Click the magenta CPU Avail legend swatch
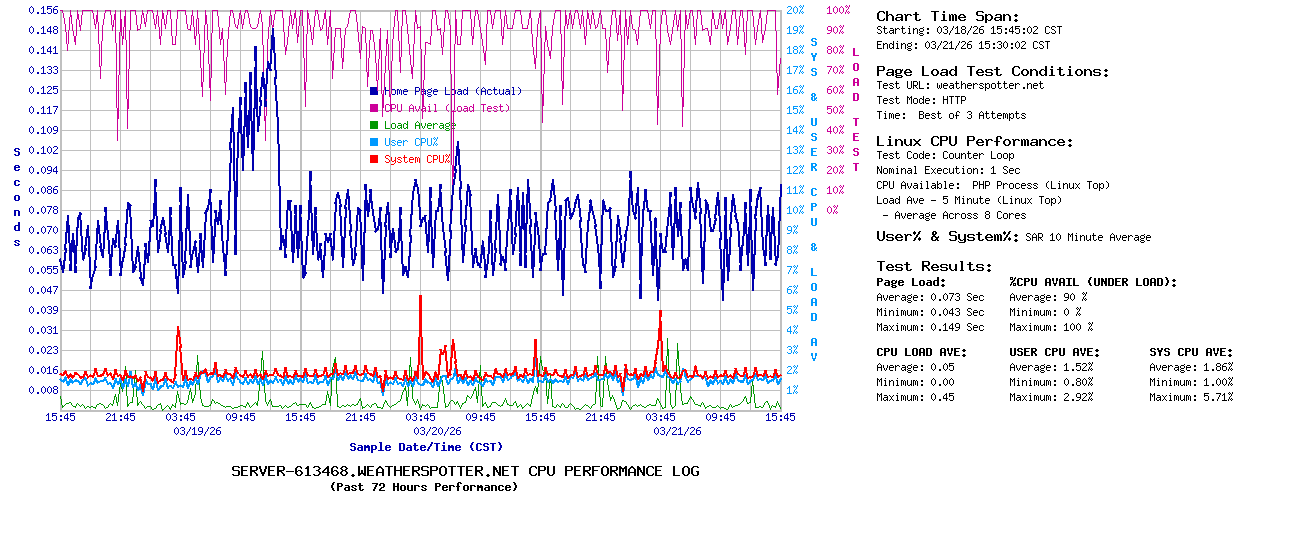The height and width of the screenshot is (550, 1300). tap(374, 108)
